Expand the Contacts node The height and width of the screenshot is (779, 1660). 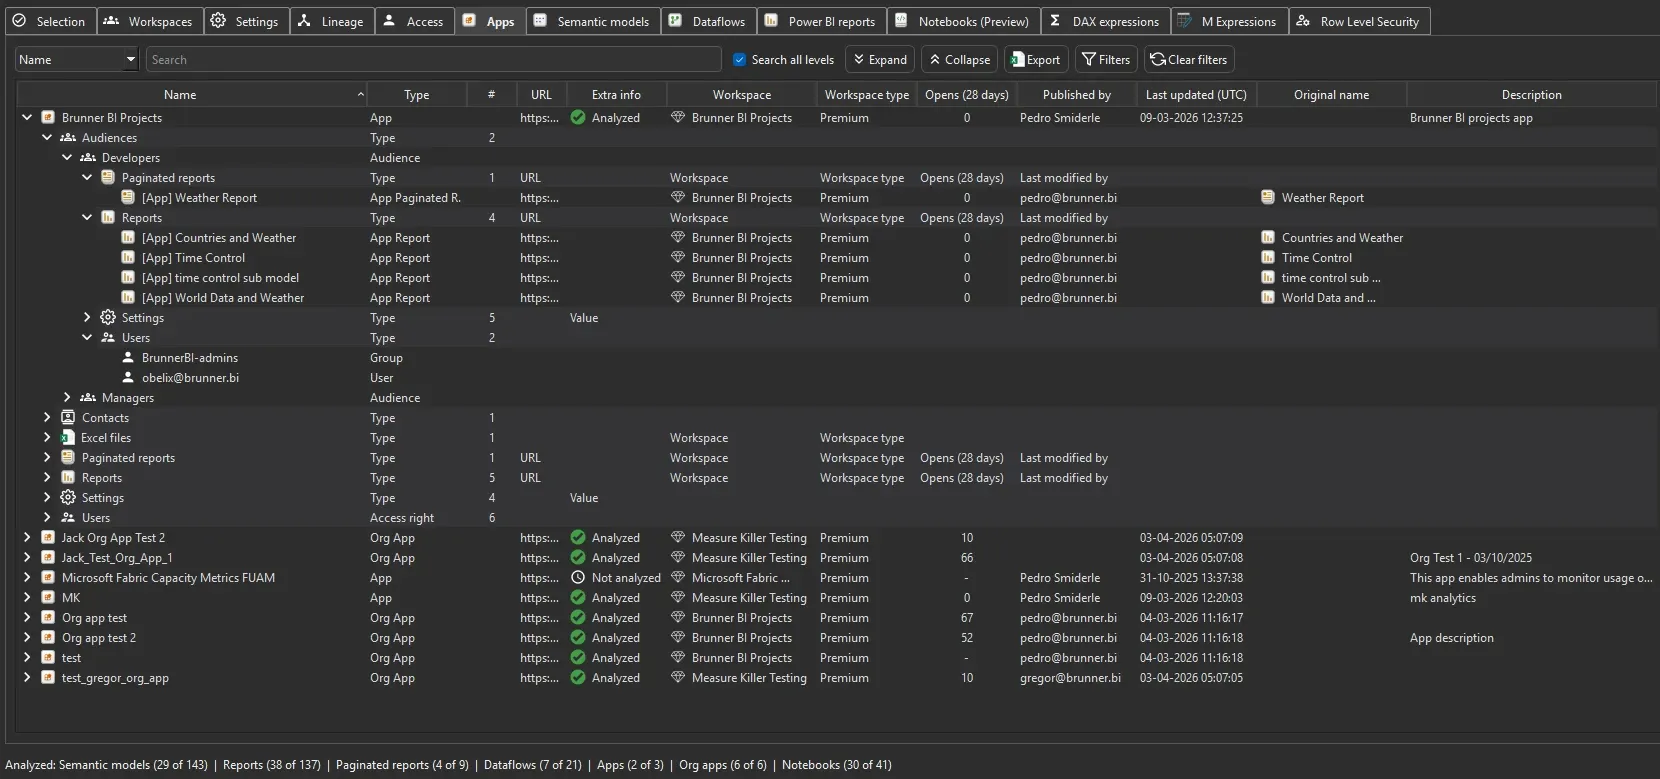tap(47, 418)
